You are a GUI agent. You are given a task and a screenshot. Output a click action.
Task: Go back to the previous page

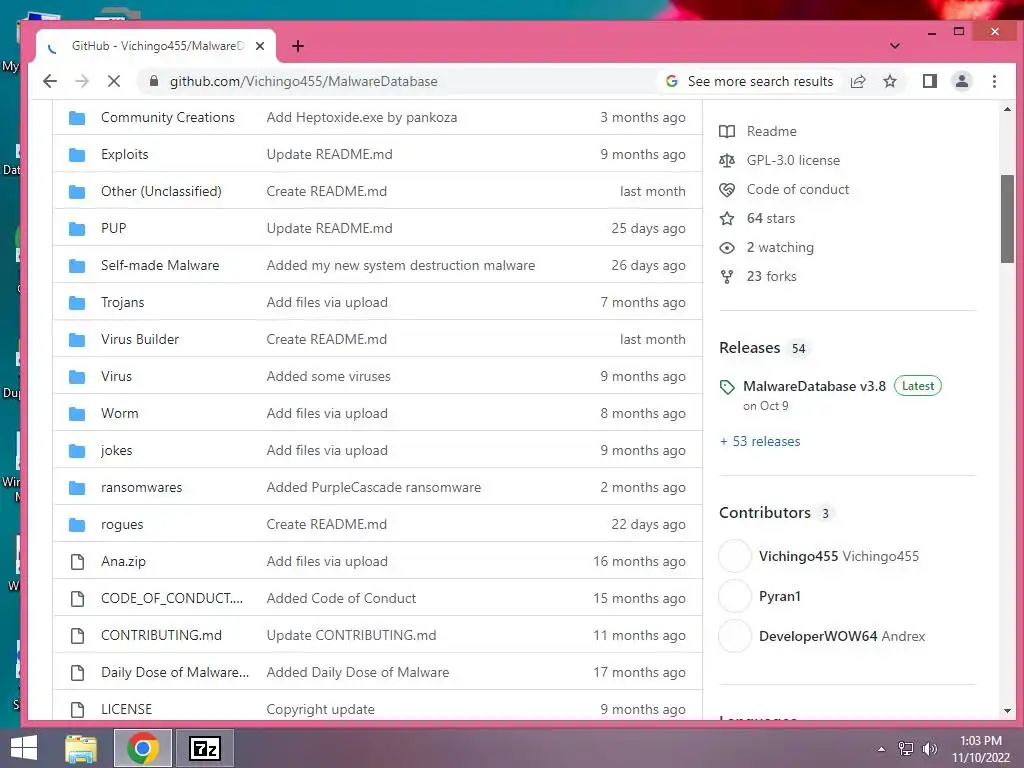click(50, 81)
